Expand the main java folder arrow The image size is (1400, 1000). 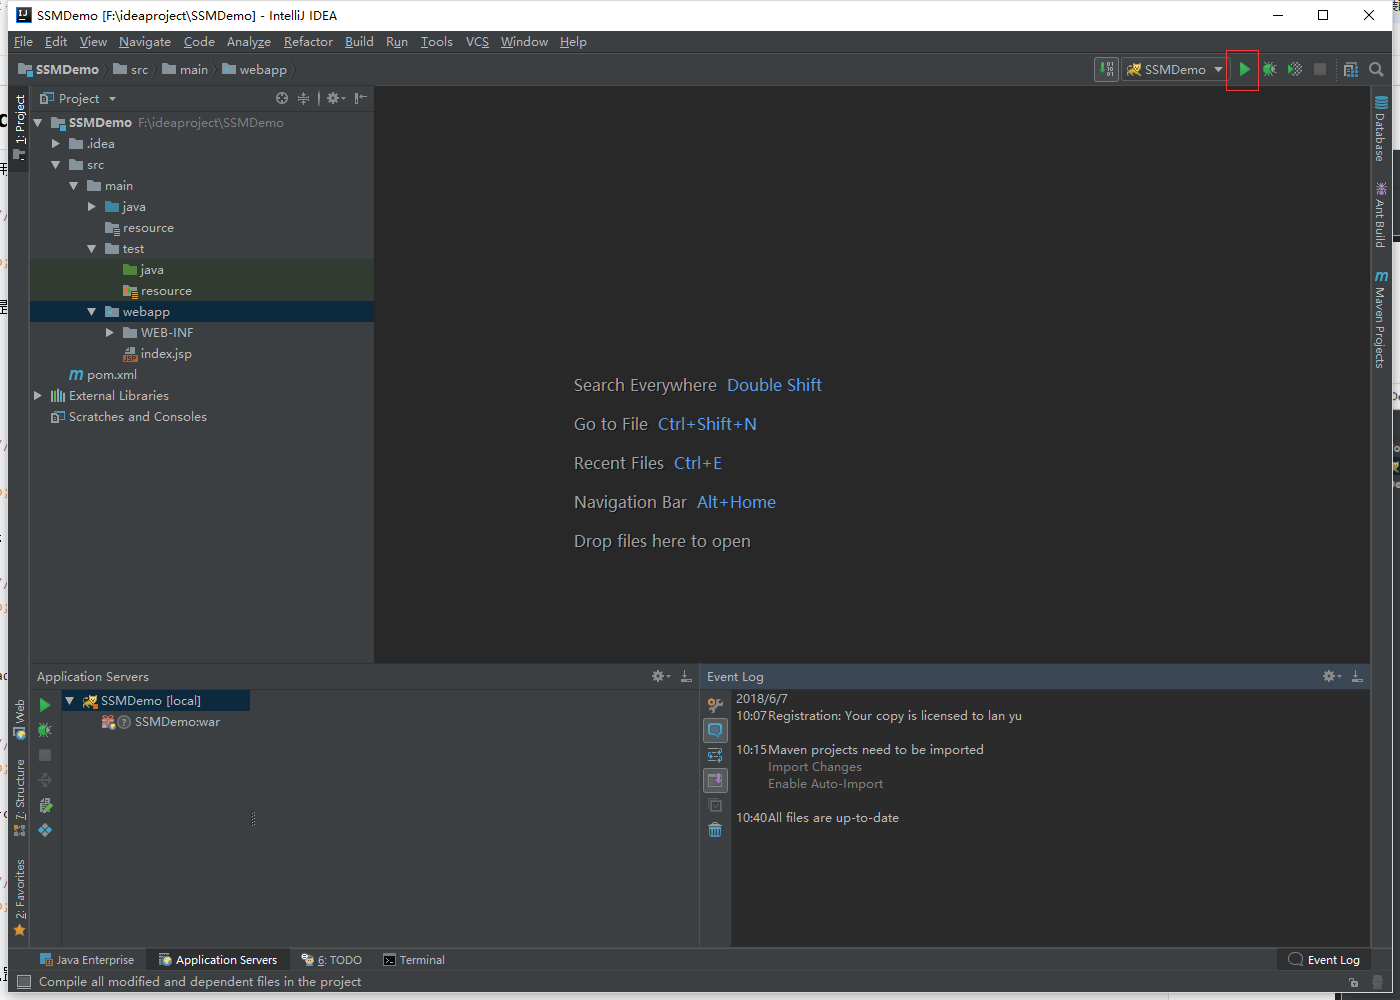coord(92,206)
